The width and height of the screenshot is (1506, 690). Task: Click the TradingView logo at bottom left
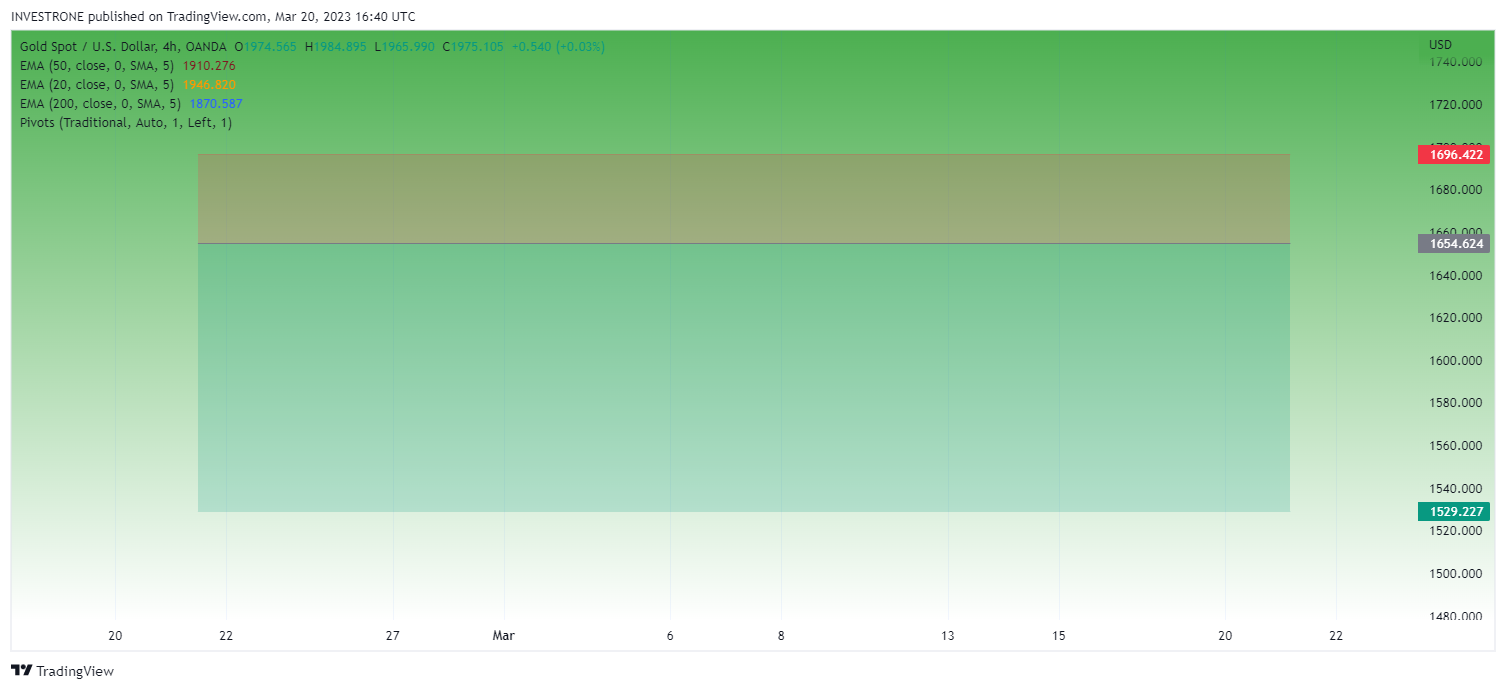62,671
